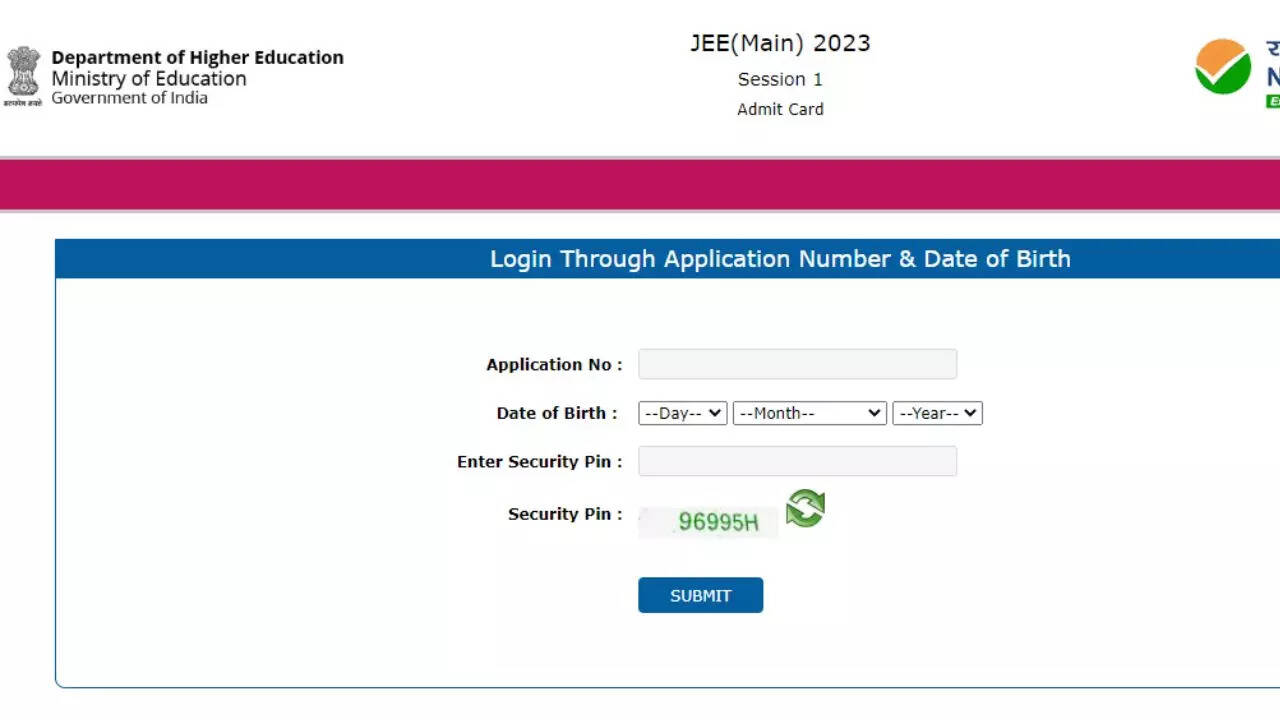Open the Day dropdown
Viewport: 1280px width, 720px height.
682,413
